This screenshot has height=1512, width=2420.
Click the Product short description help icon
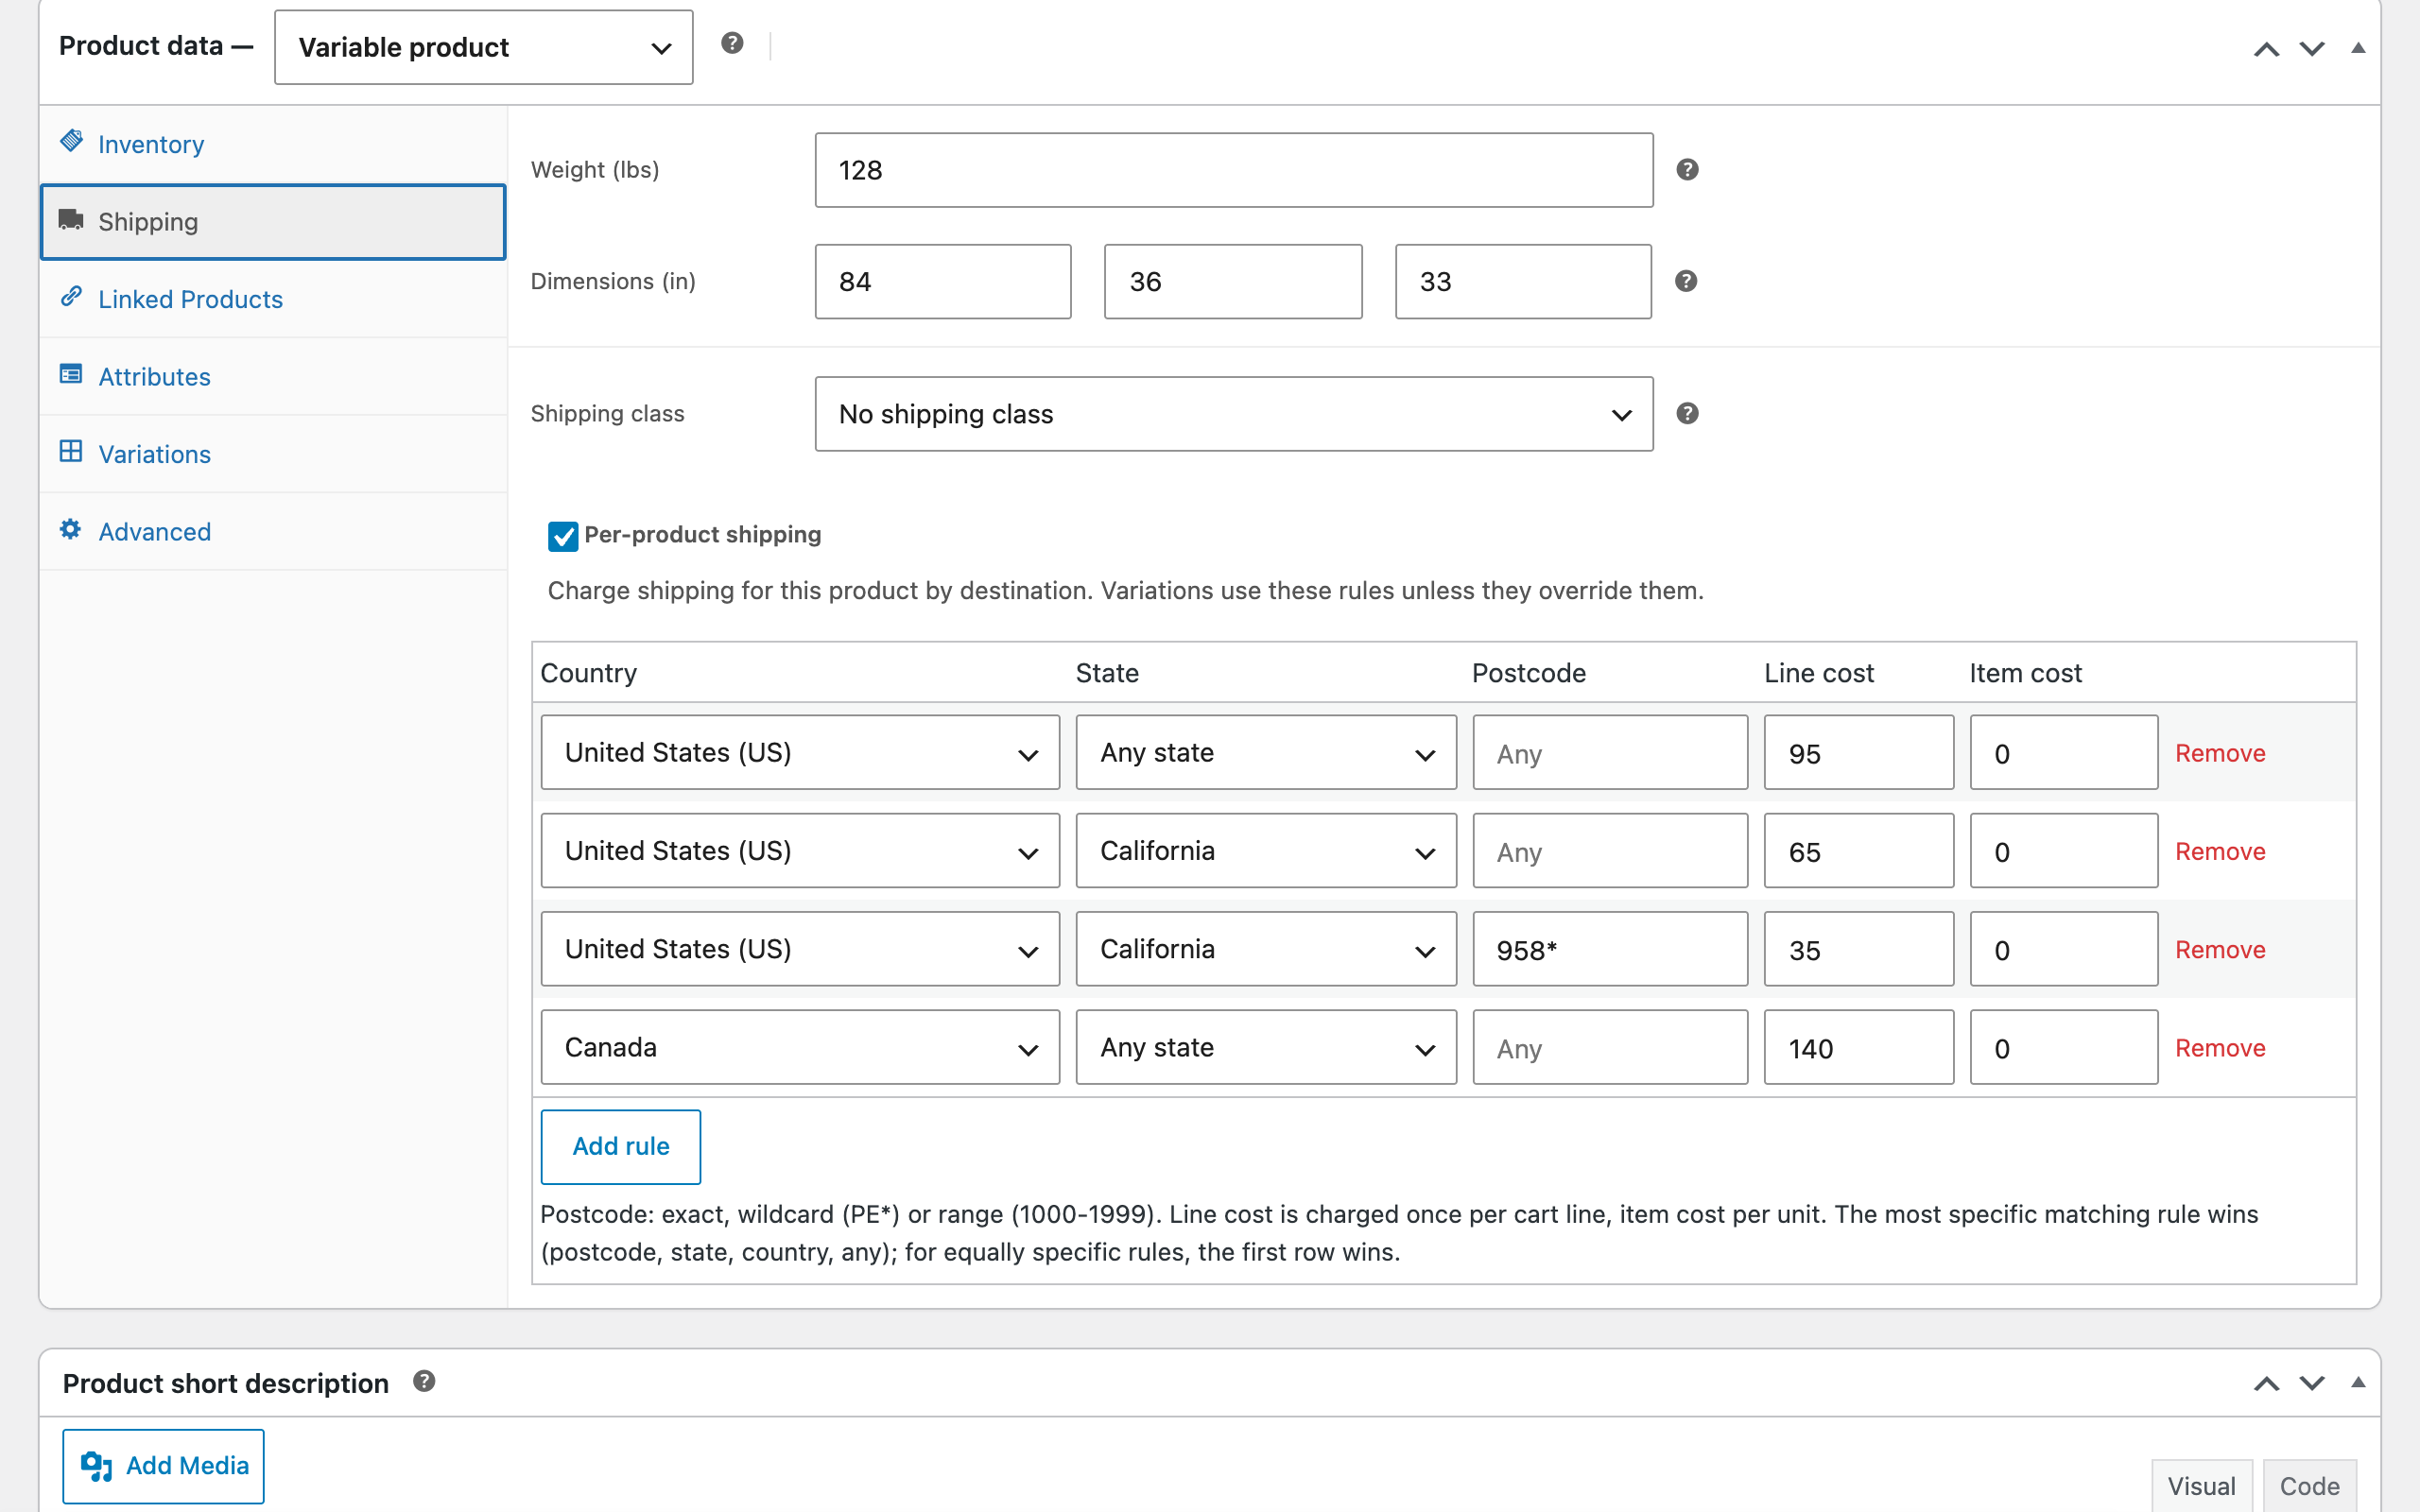click(424, 1381)
